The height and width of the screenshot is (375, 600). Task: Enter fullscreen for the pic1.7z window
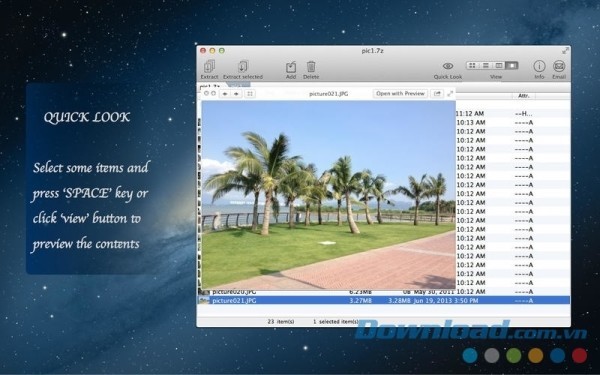(565, 51)
